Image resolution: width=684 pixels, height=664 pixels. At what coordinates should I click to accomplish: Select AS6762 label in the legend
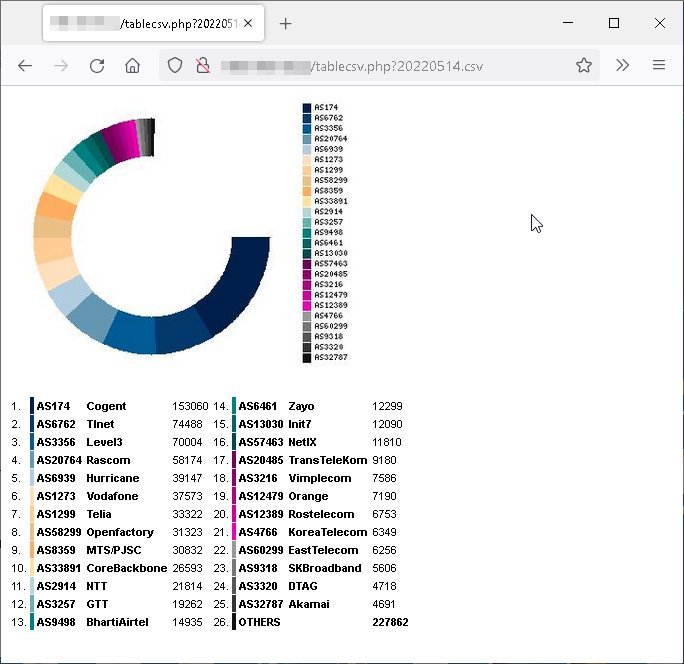[328, 118]
